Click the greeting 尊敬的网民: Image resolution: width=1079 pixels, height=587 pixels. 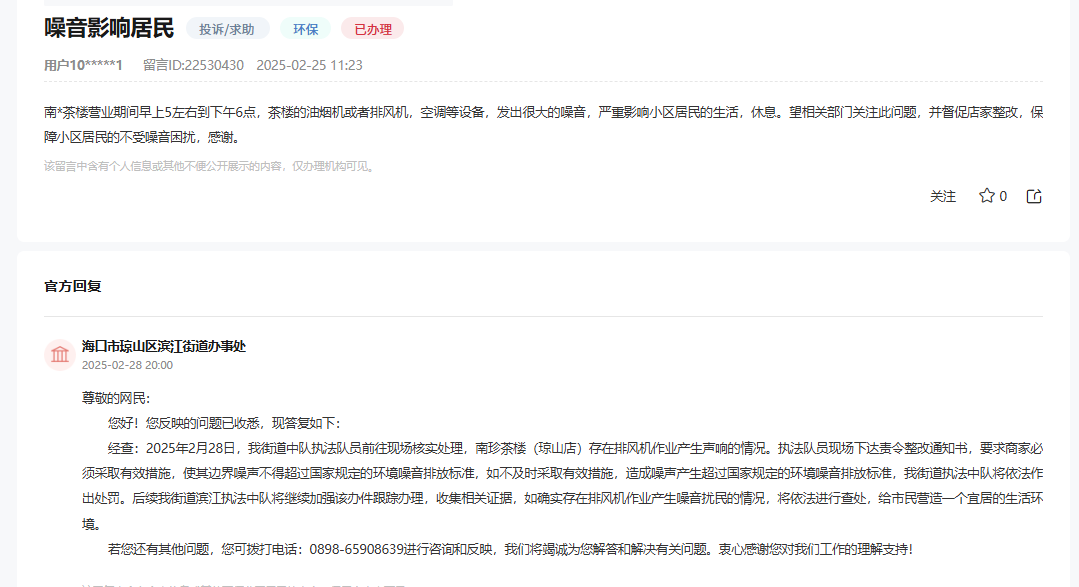pos(116,398)
